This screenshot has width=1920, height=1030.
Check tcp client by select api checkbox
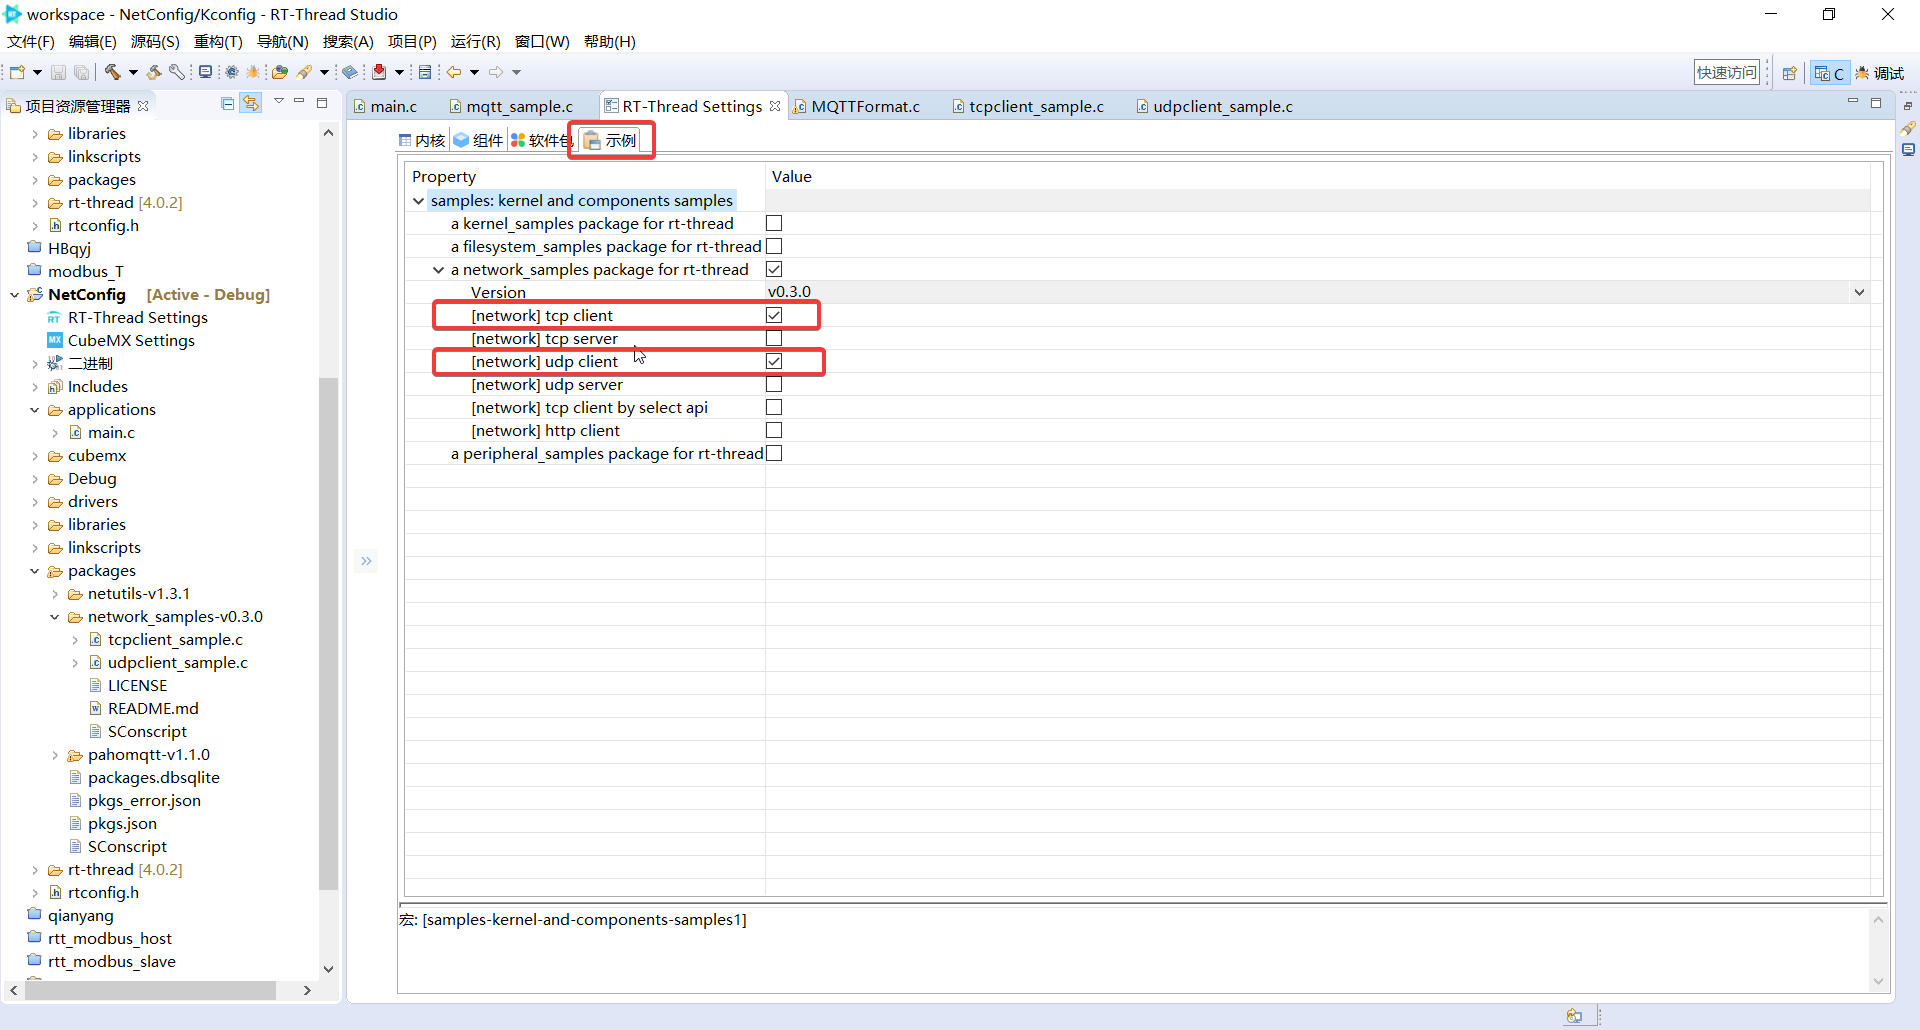point(774,407)
